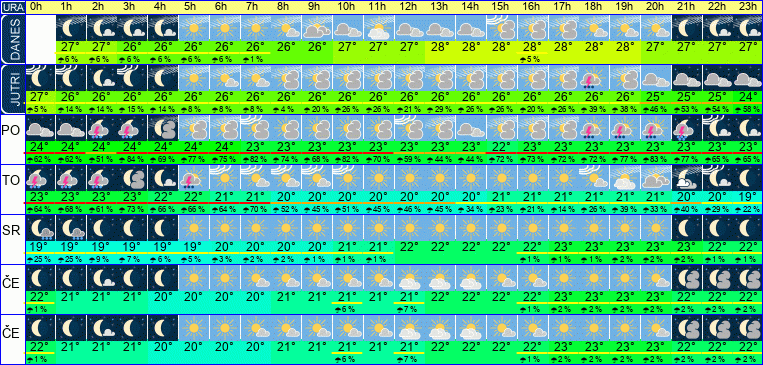The height and width of the screenshot is (365, 763).
Task: Click the PO 0h cloudy night icon
Action: tap(40, 128)
